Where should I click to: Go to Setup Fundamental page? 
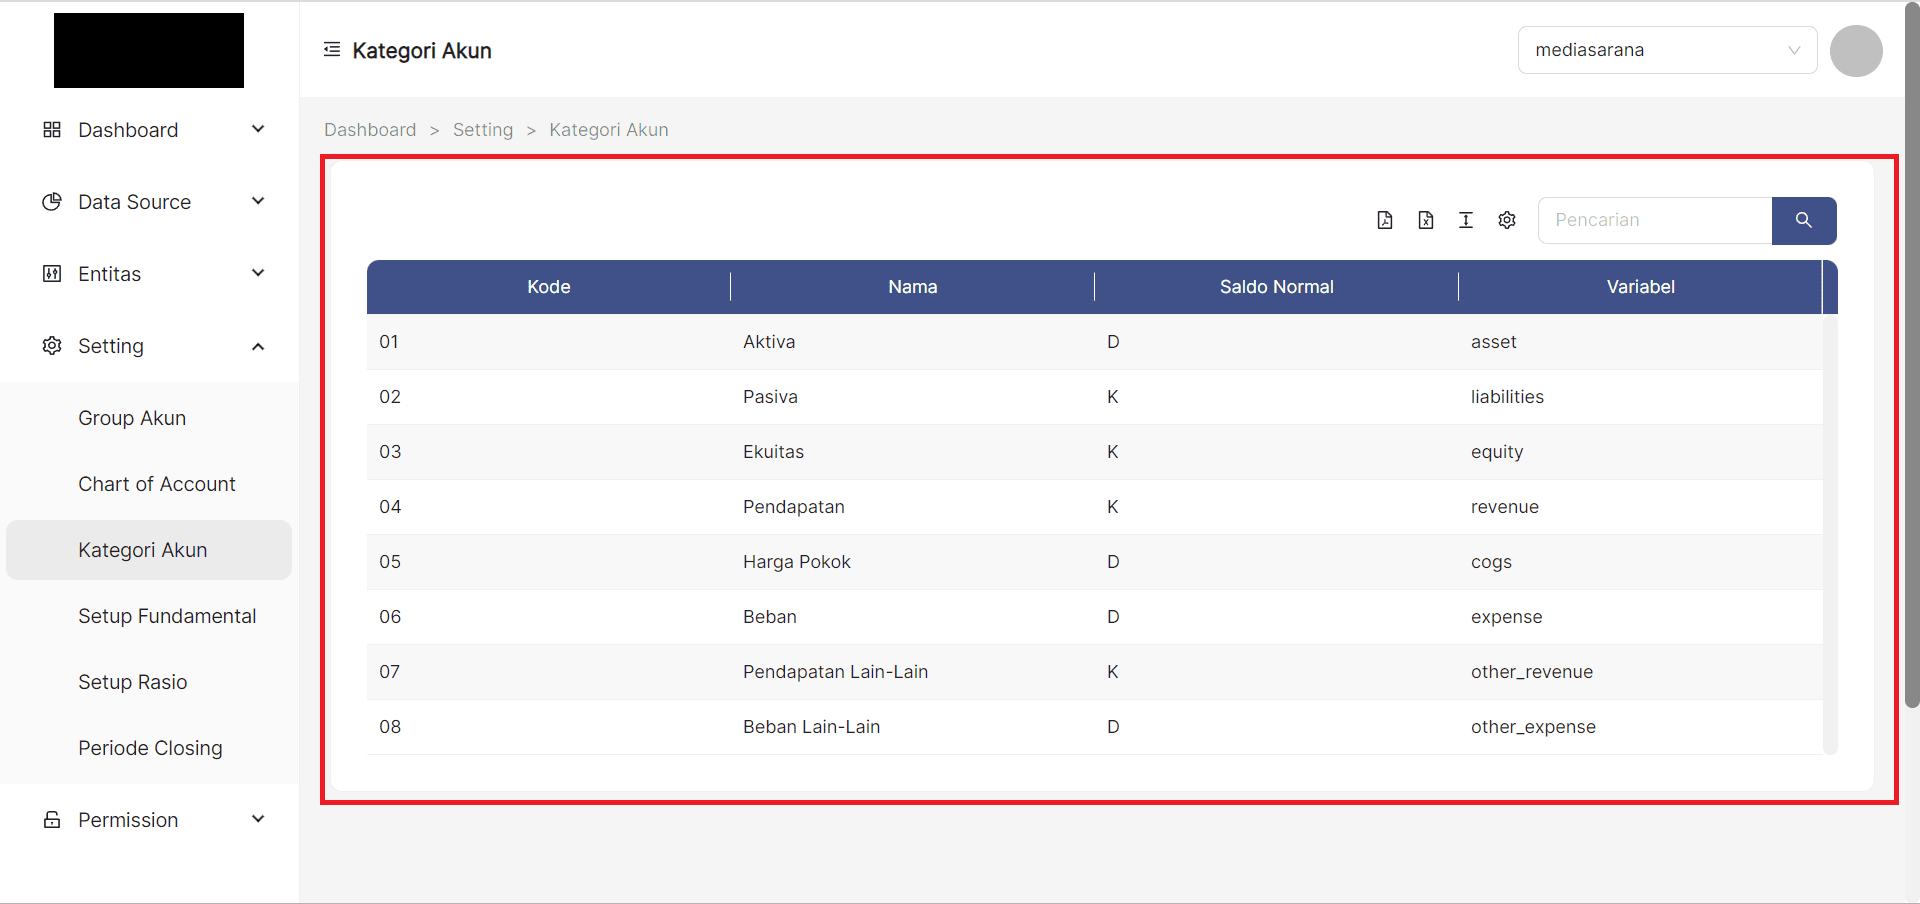pos(167,616)
